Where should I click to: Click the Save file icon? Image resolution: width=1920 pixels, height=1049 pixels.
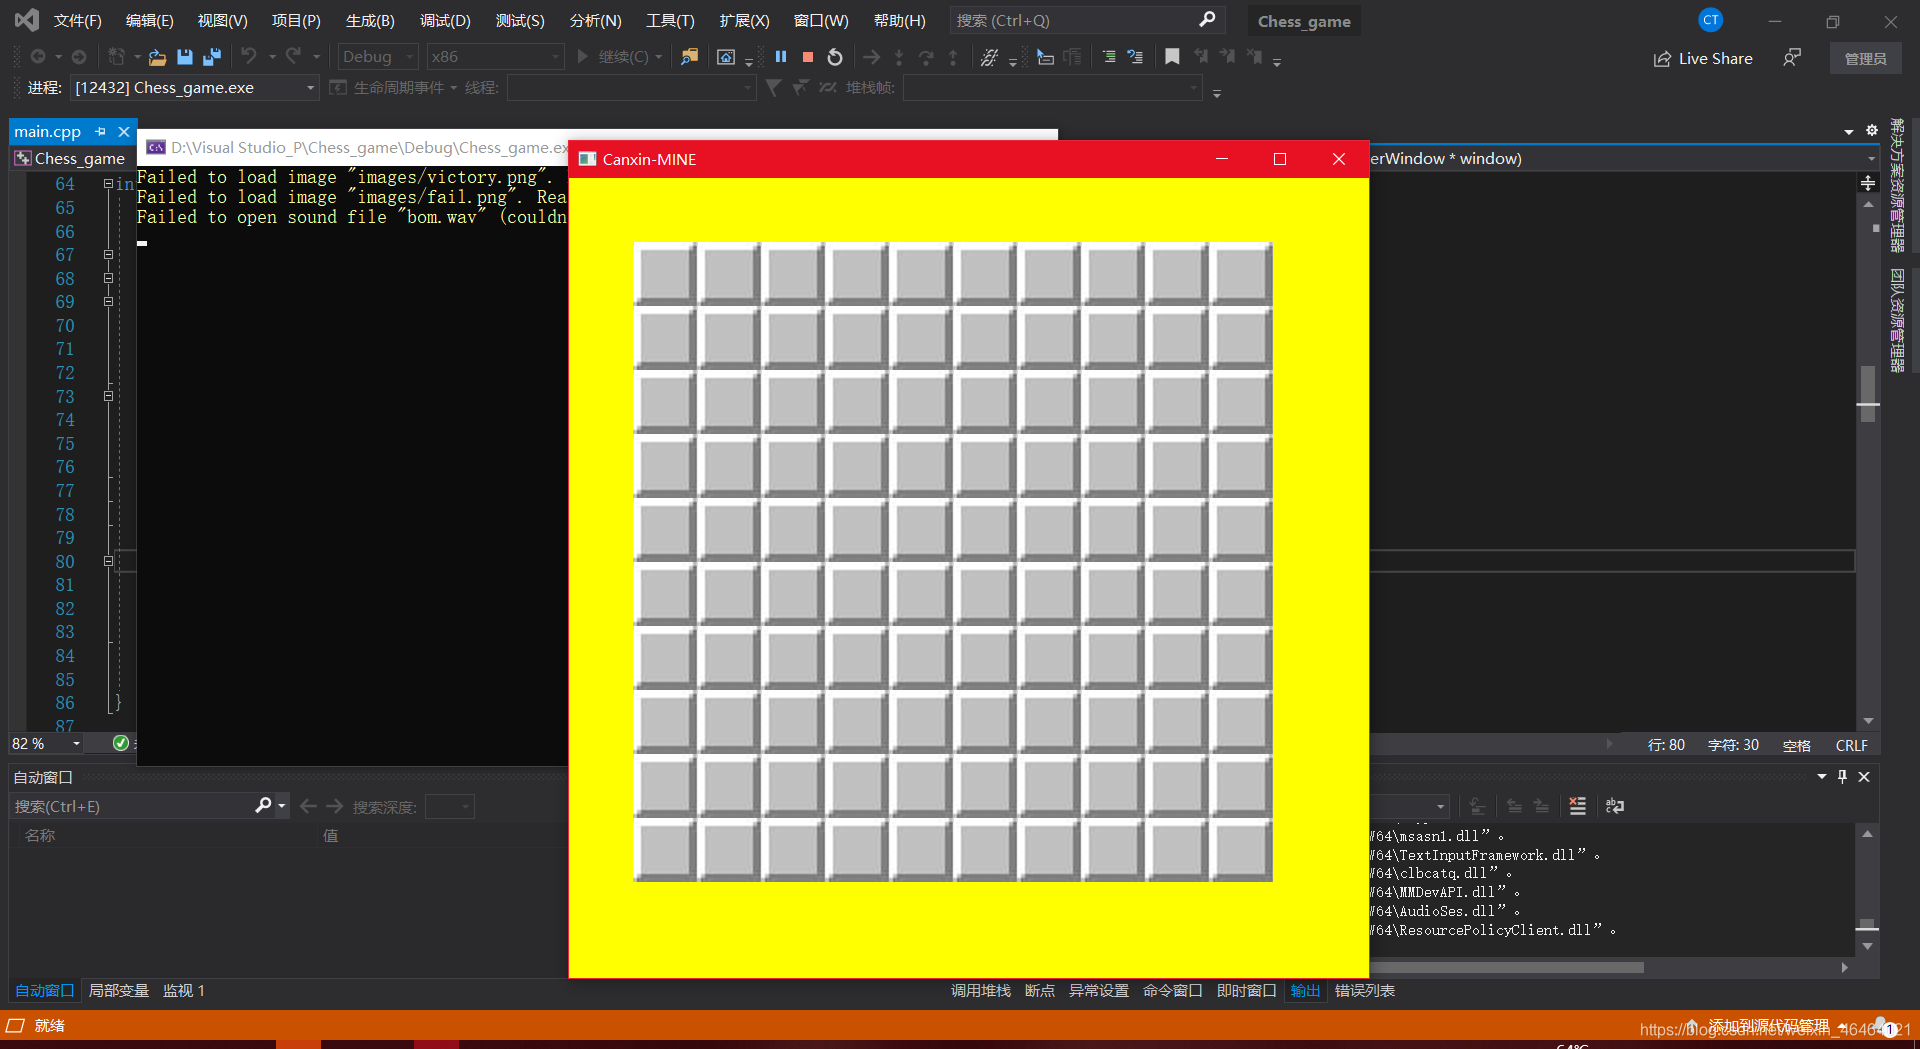tap(184, 57)
